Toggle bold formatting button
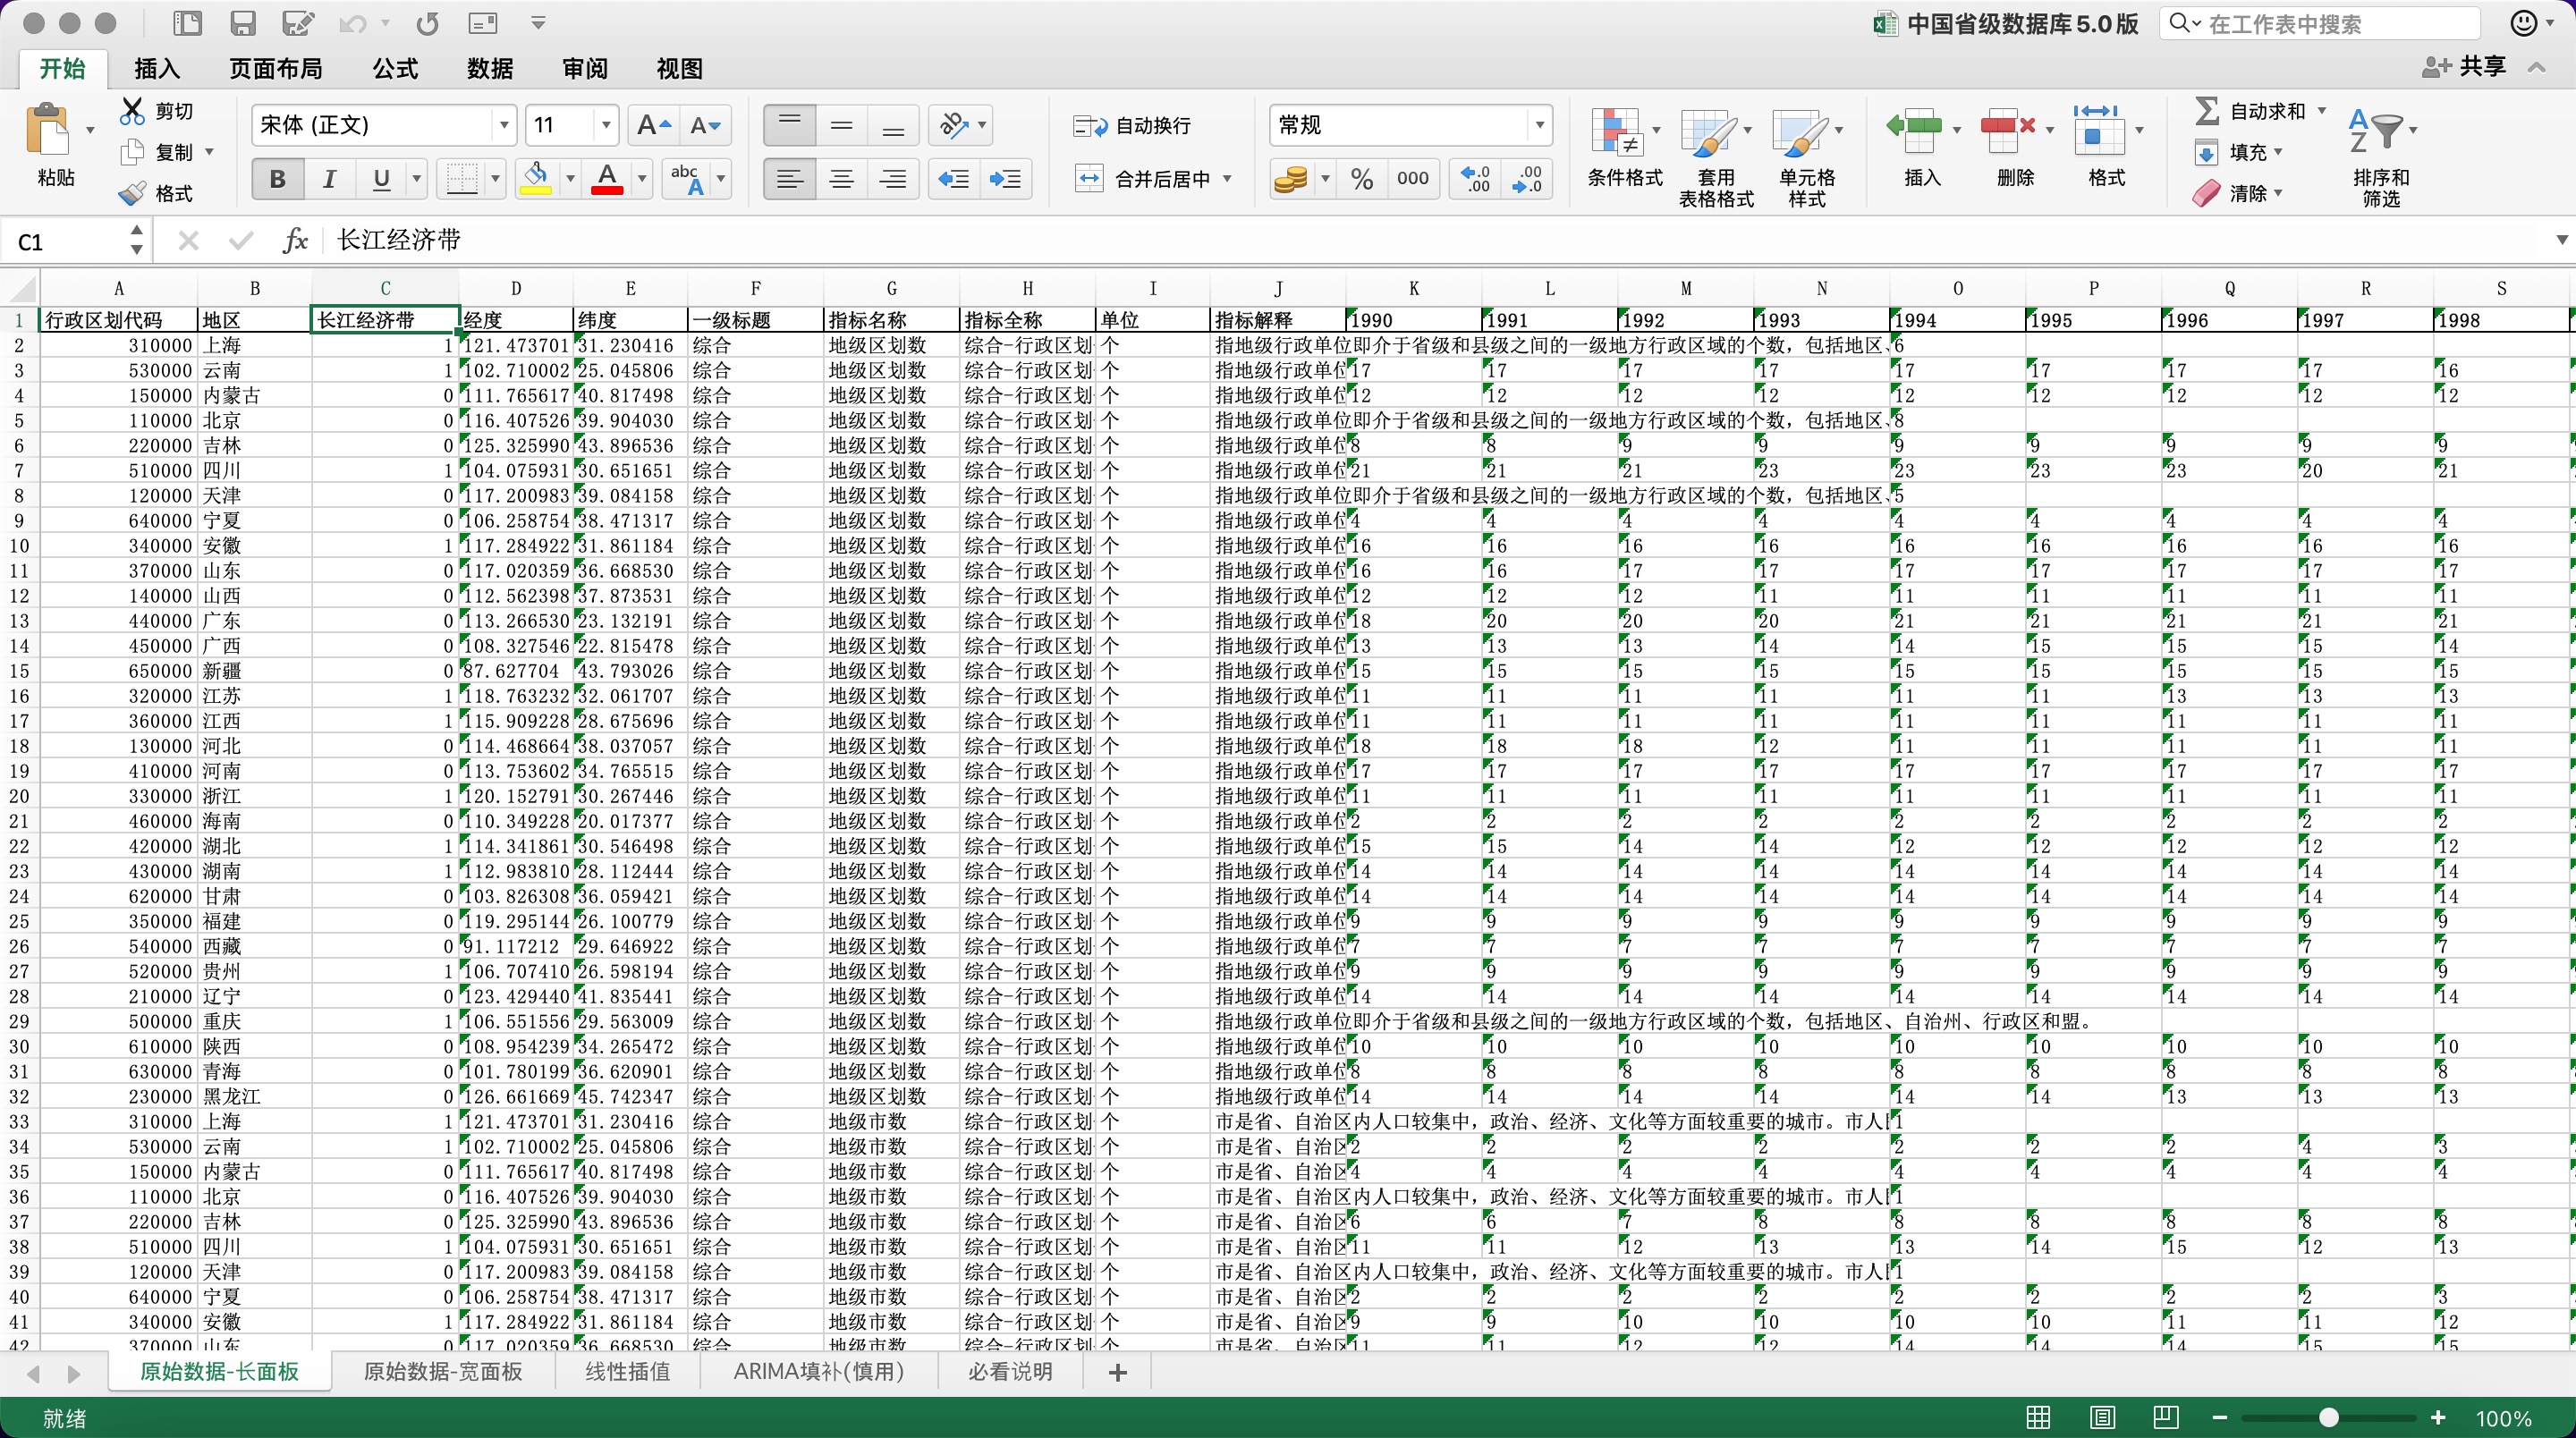The width and height of the screenshot is (2576, 1438). coord(277,179)
